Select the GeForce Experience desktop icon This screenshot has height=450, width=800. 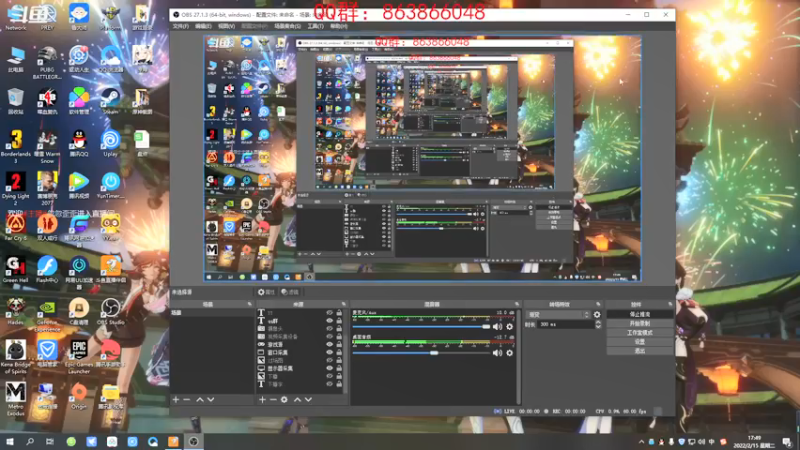(47, 315)
